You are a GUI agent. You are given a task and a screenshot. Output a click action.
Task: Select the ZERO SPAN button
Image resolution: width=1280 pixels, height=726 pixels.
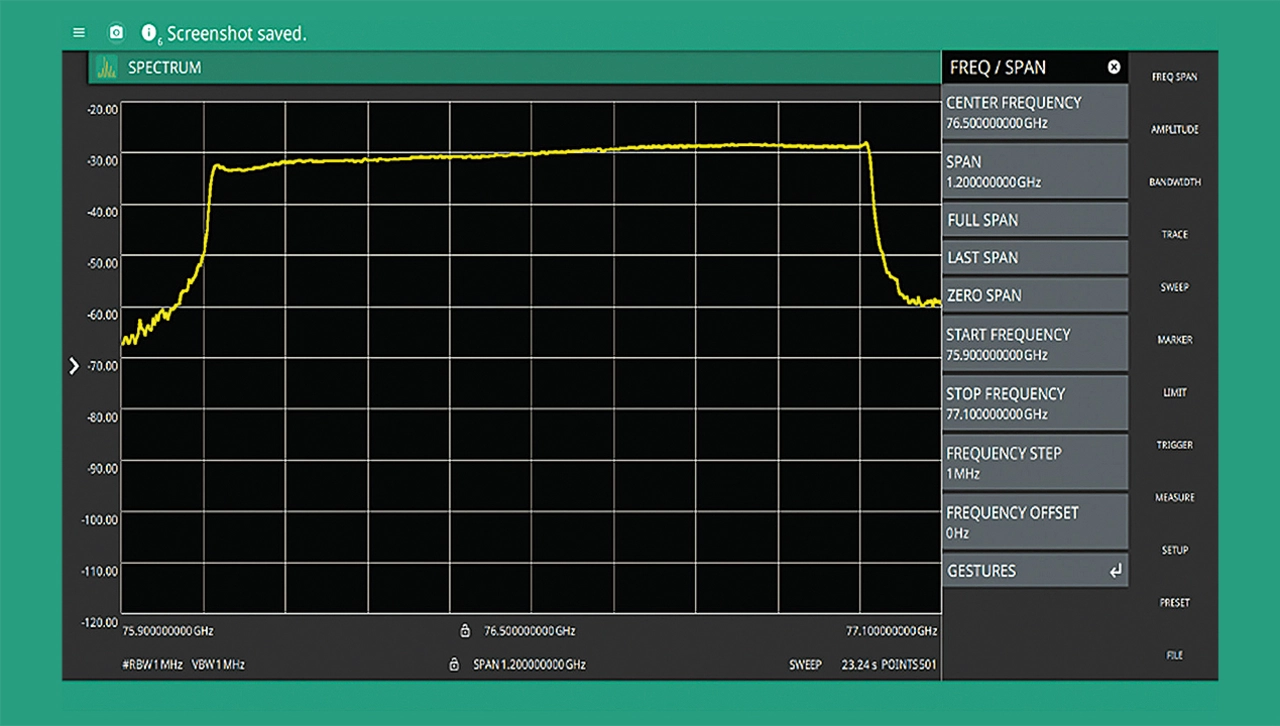(1034, 295)
